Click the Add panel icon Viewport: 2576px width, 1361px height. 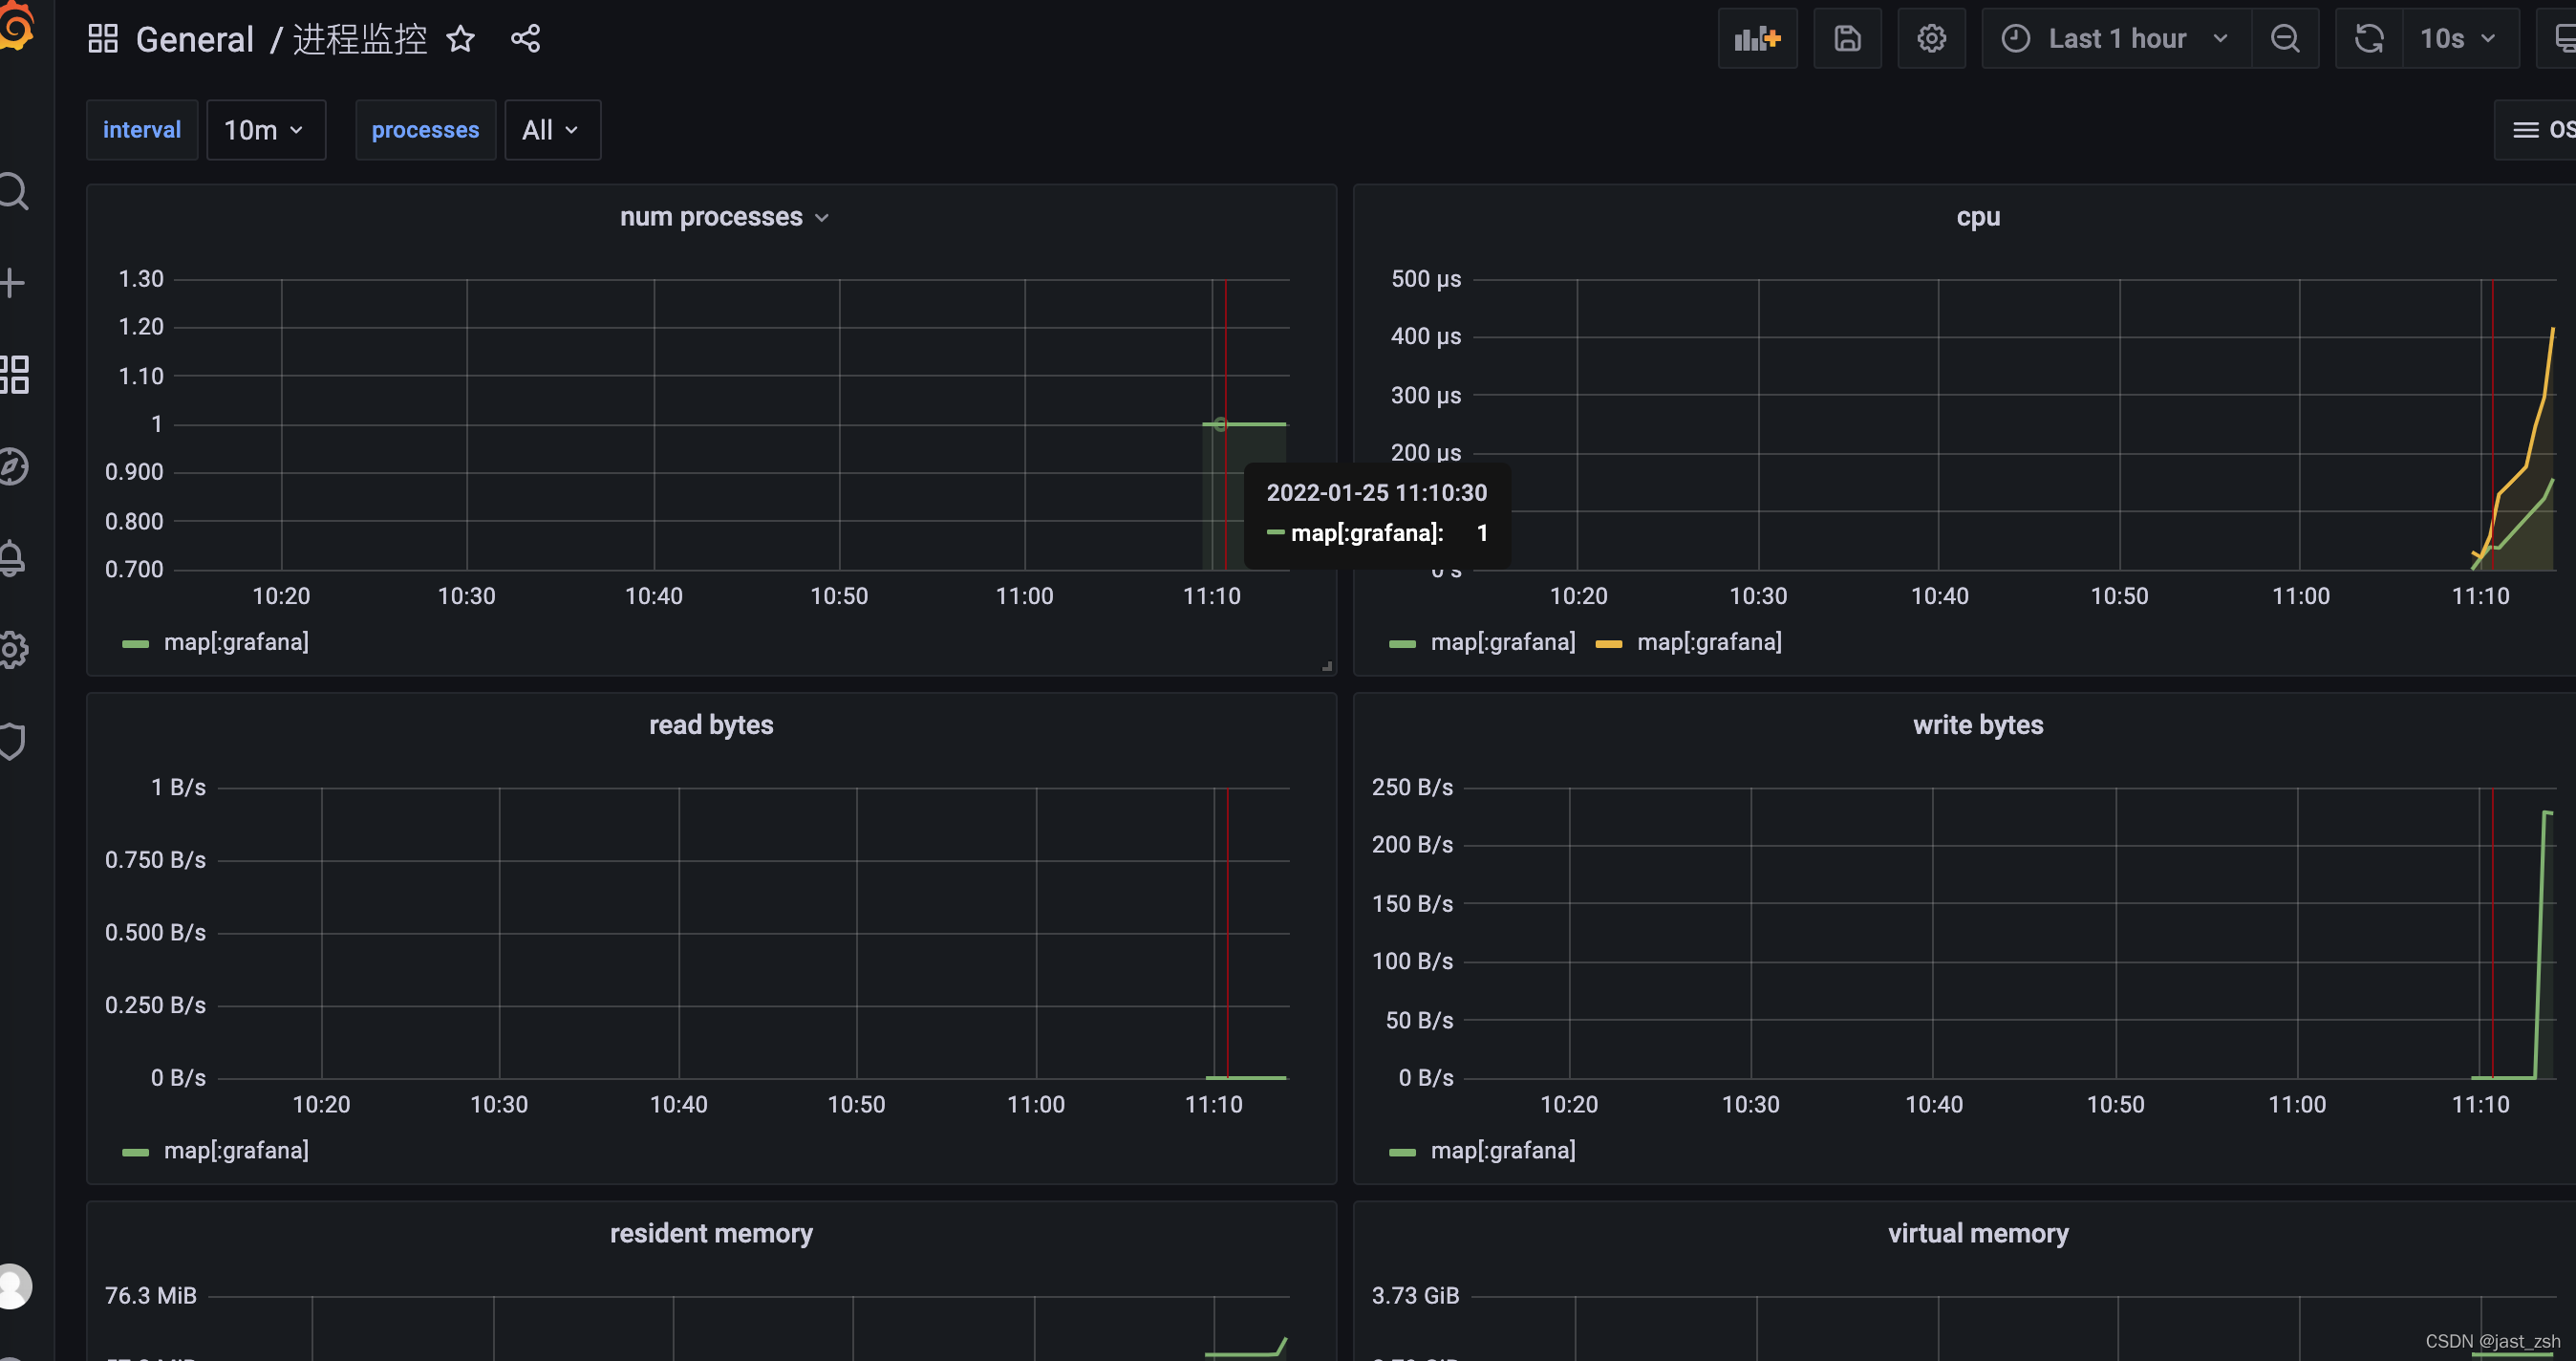click(x=1756, y=39)
